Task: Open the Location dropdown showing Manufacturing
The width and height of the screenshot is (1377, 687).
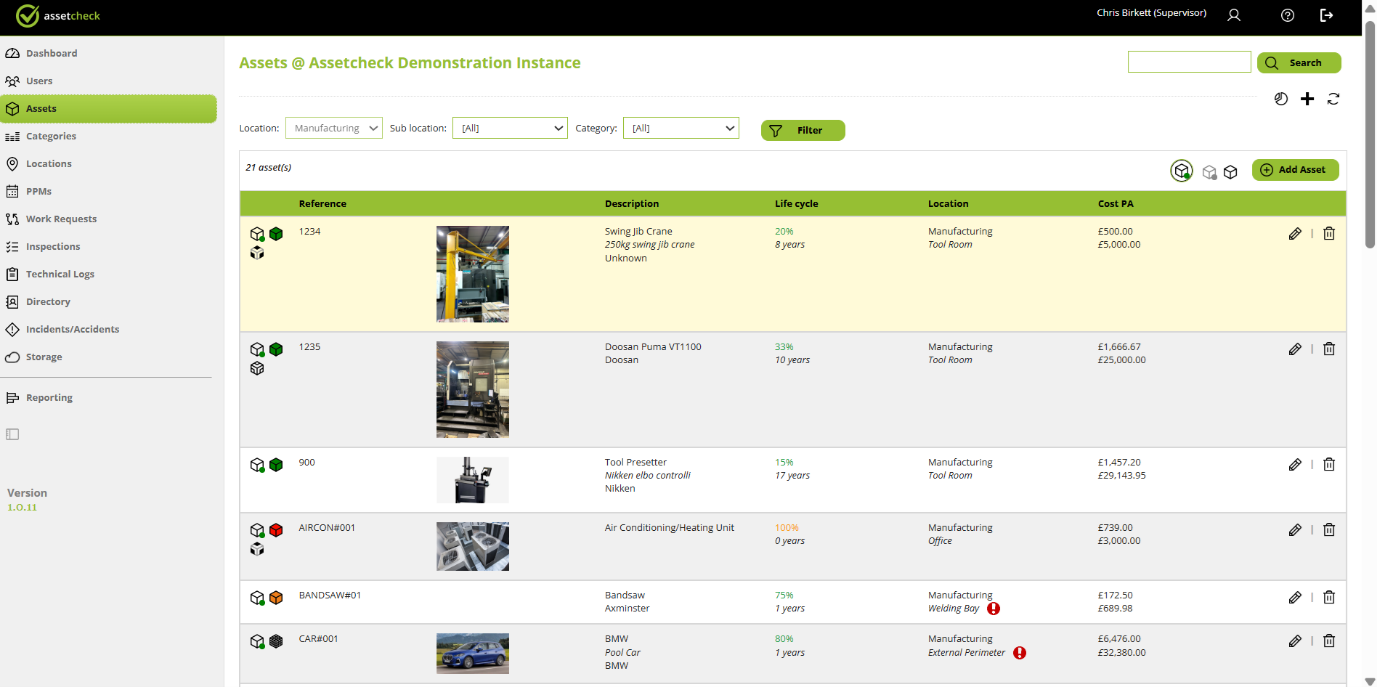Action: [333, 128]
